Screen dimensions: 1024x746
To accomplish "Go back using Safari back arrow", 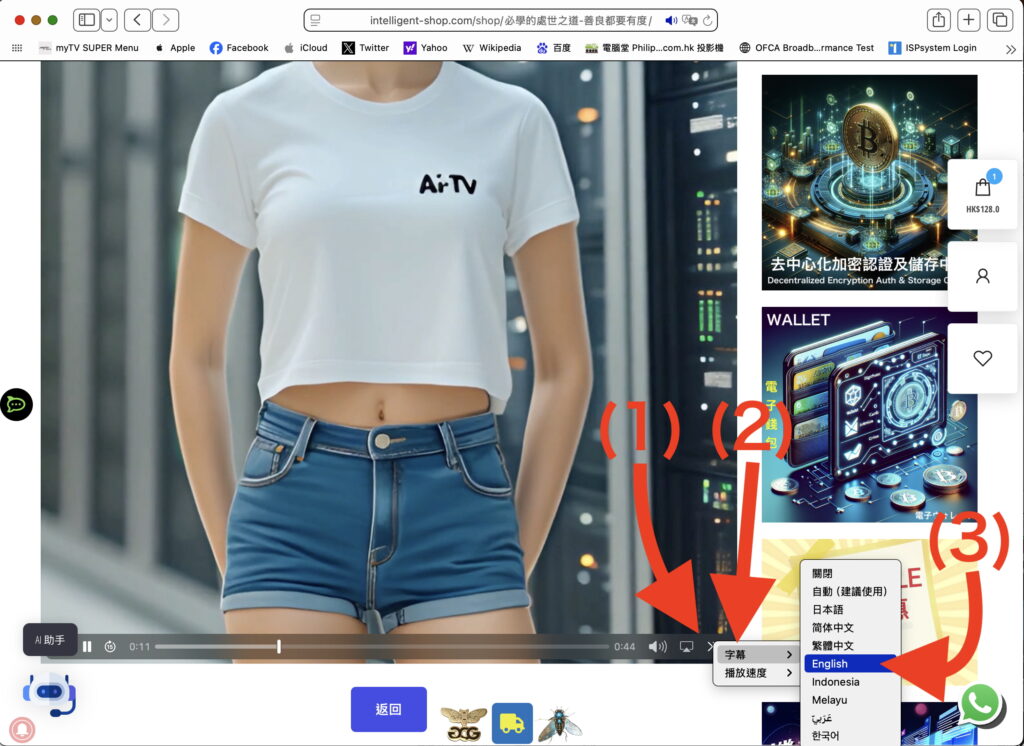I will [x=137, y=20].
